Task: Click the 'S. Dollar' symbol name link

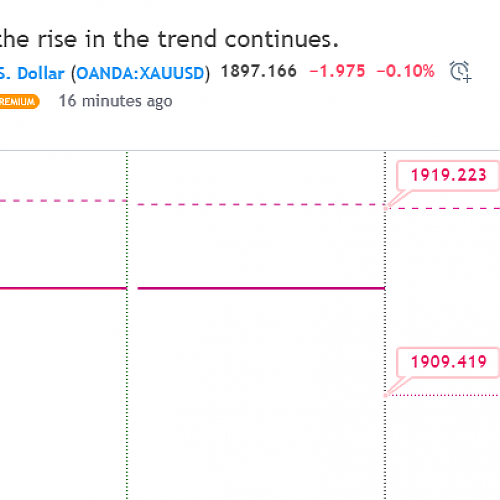Action: click(32, 73)
